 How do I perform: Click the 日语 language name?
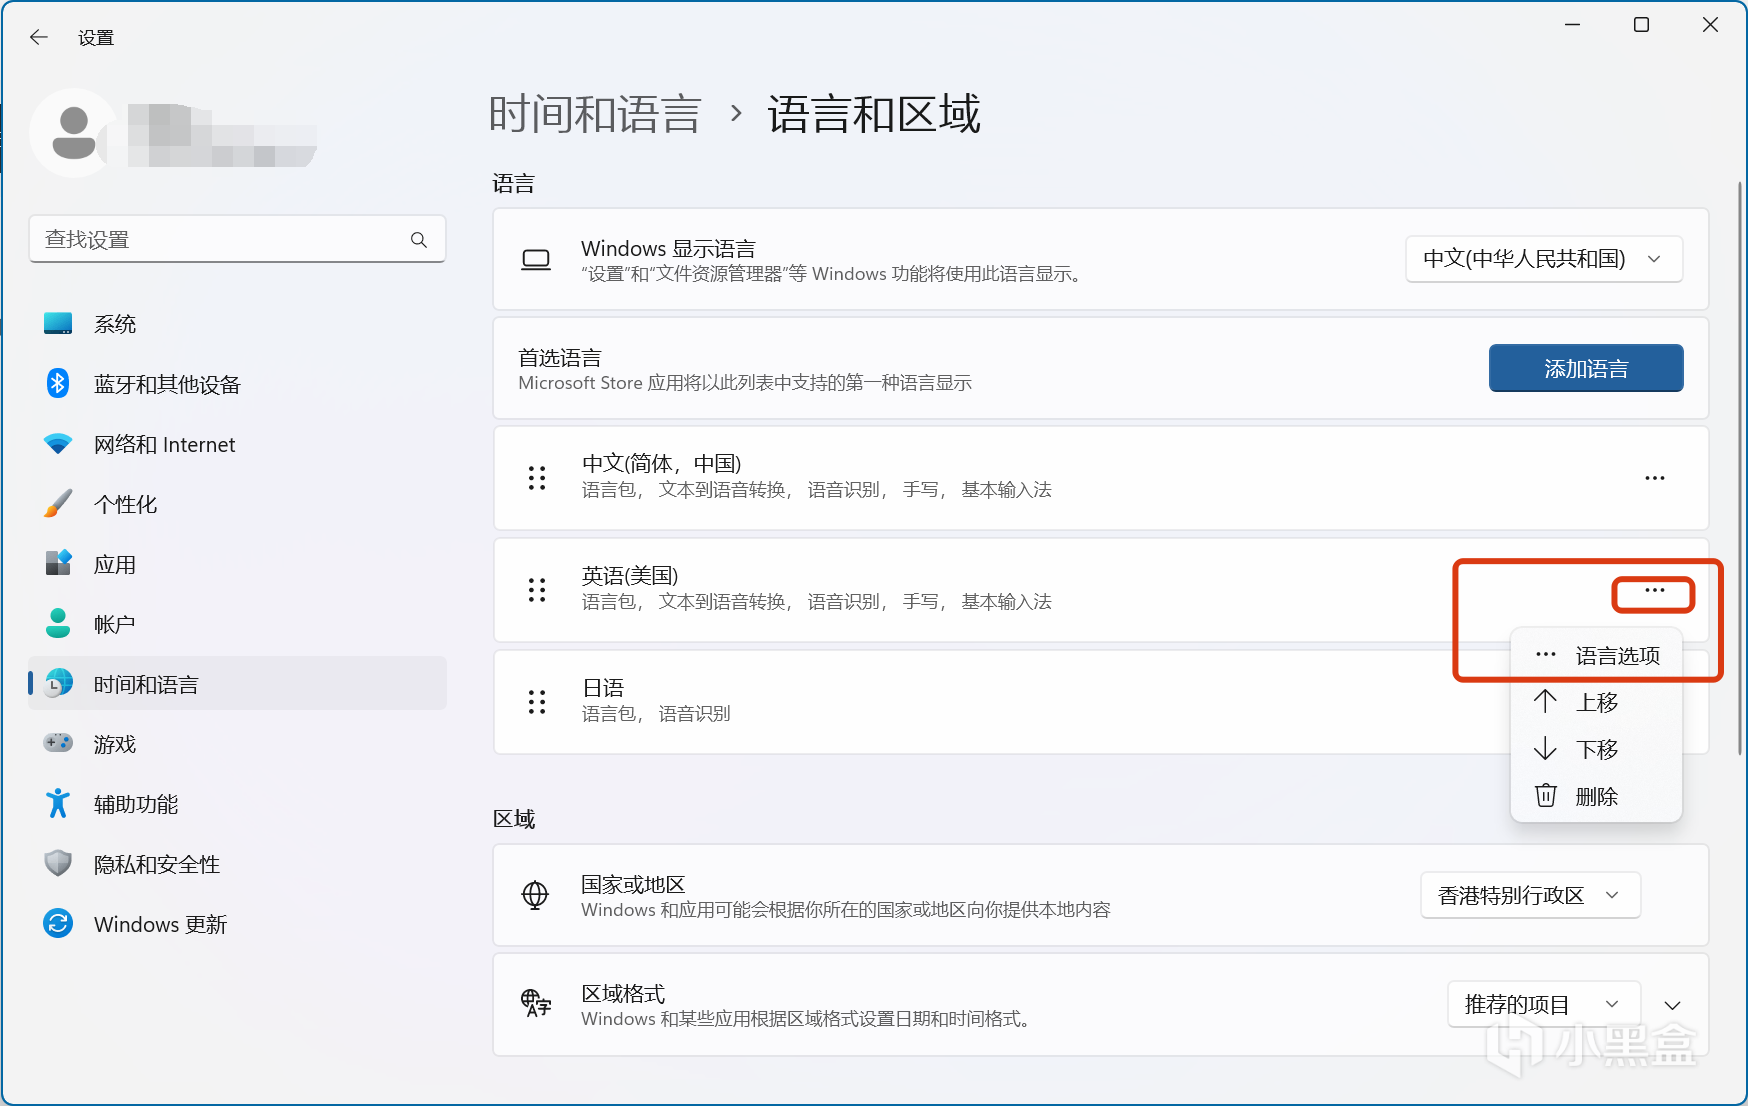click(x=603, y=688)
